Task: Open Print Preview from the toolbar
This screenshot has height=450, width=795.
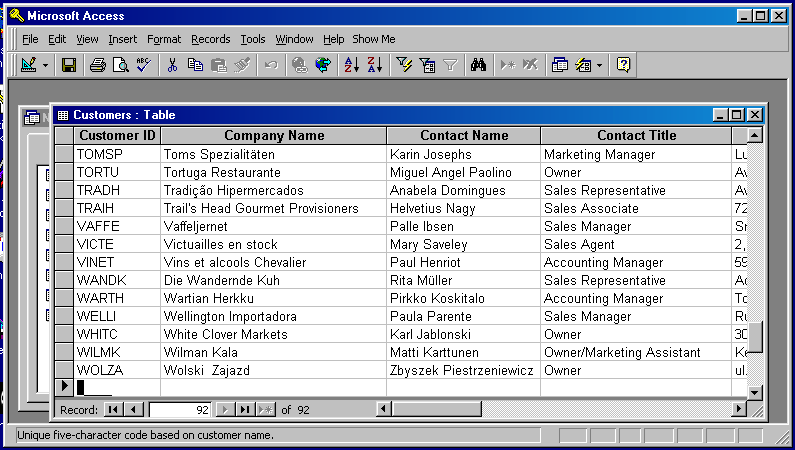Action: coord(120,65)
